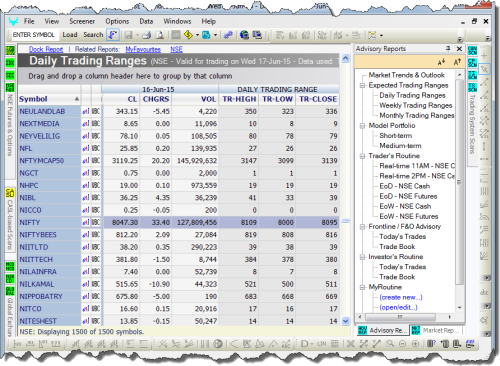Click the chart icon beside NILKAMAL
The image size is (500, 366).
(86, 284)
